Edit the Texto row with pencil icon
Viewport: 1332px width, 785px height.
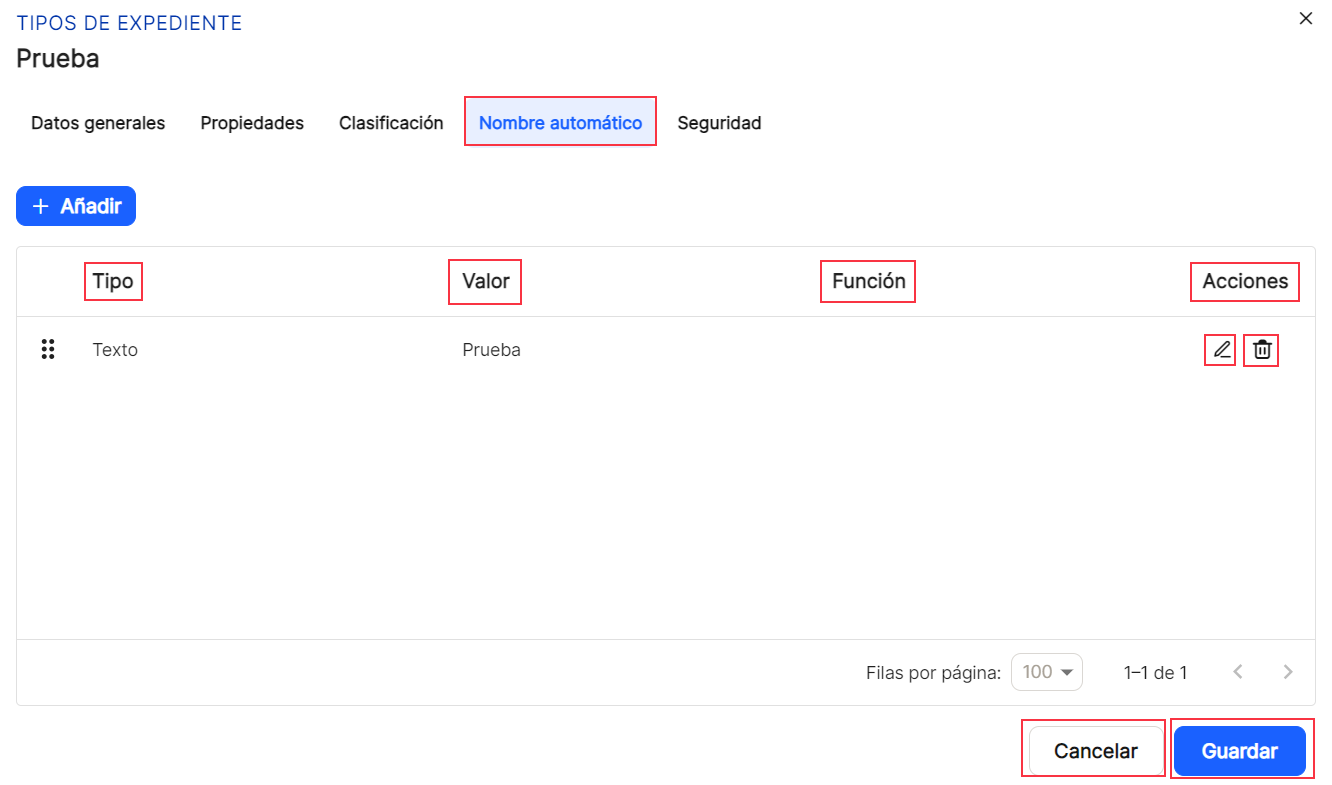1221,350
